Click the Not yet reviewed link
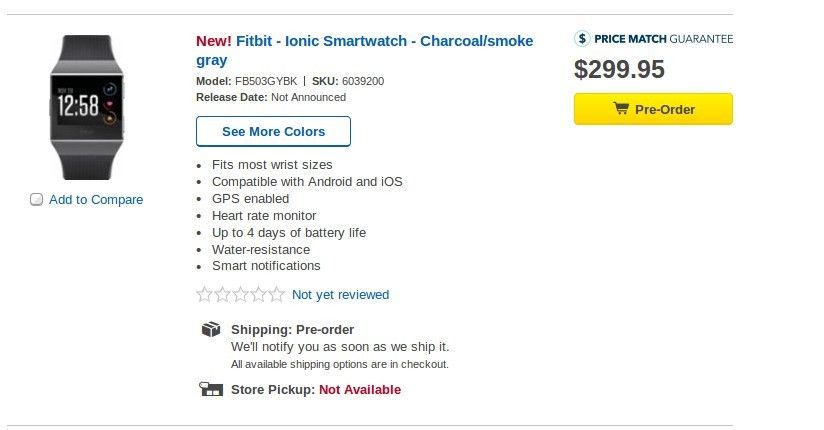824x430 pixels. tap(340, 295)
